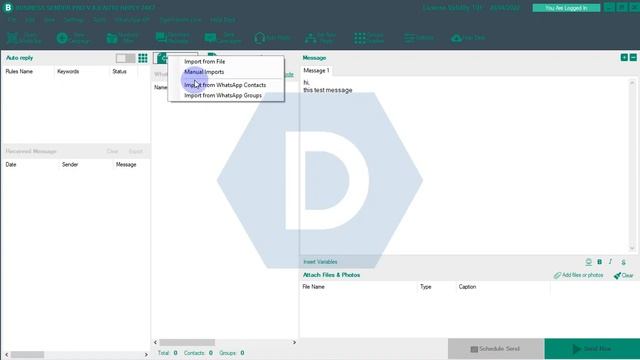Click message area scrollbar down arrow
640x360 pixels.
pyautogui.click(x=632, y=248)
